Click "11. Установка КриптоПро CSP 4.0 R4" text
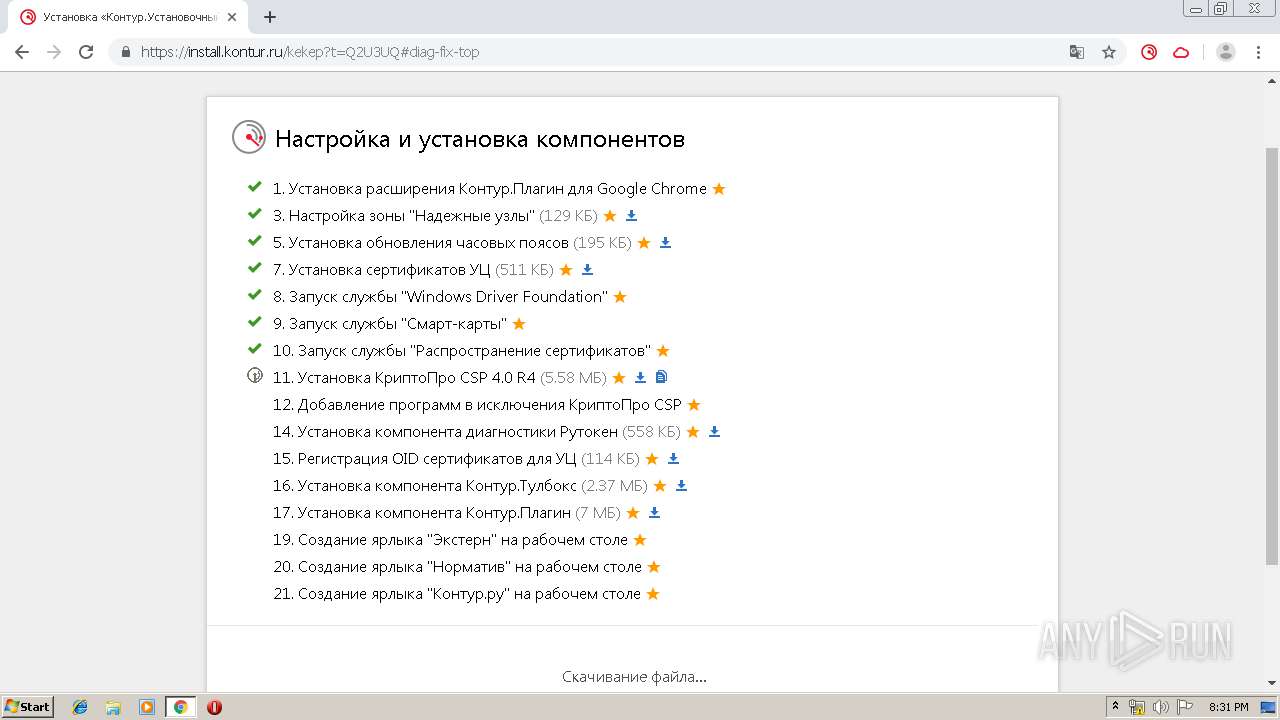This screenshot has width=1280, height=720. click(x=405, y=378)
